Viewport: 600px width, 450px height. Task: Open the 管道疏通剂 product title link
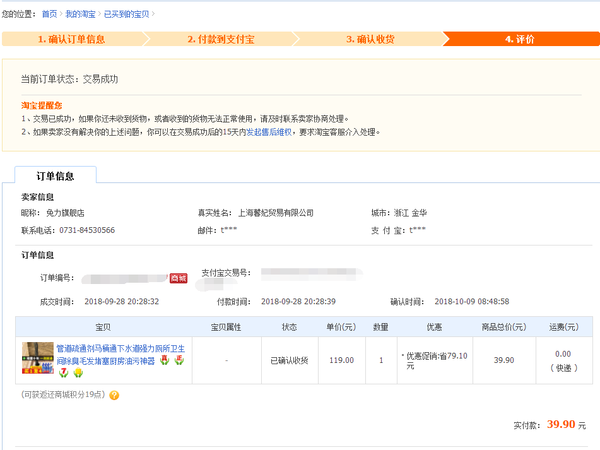121,354
